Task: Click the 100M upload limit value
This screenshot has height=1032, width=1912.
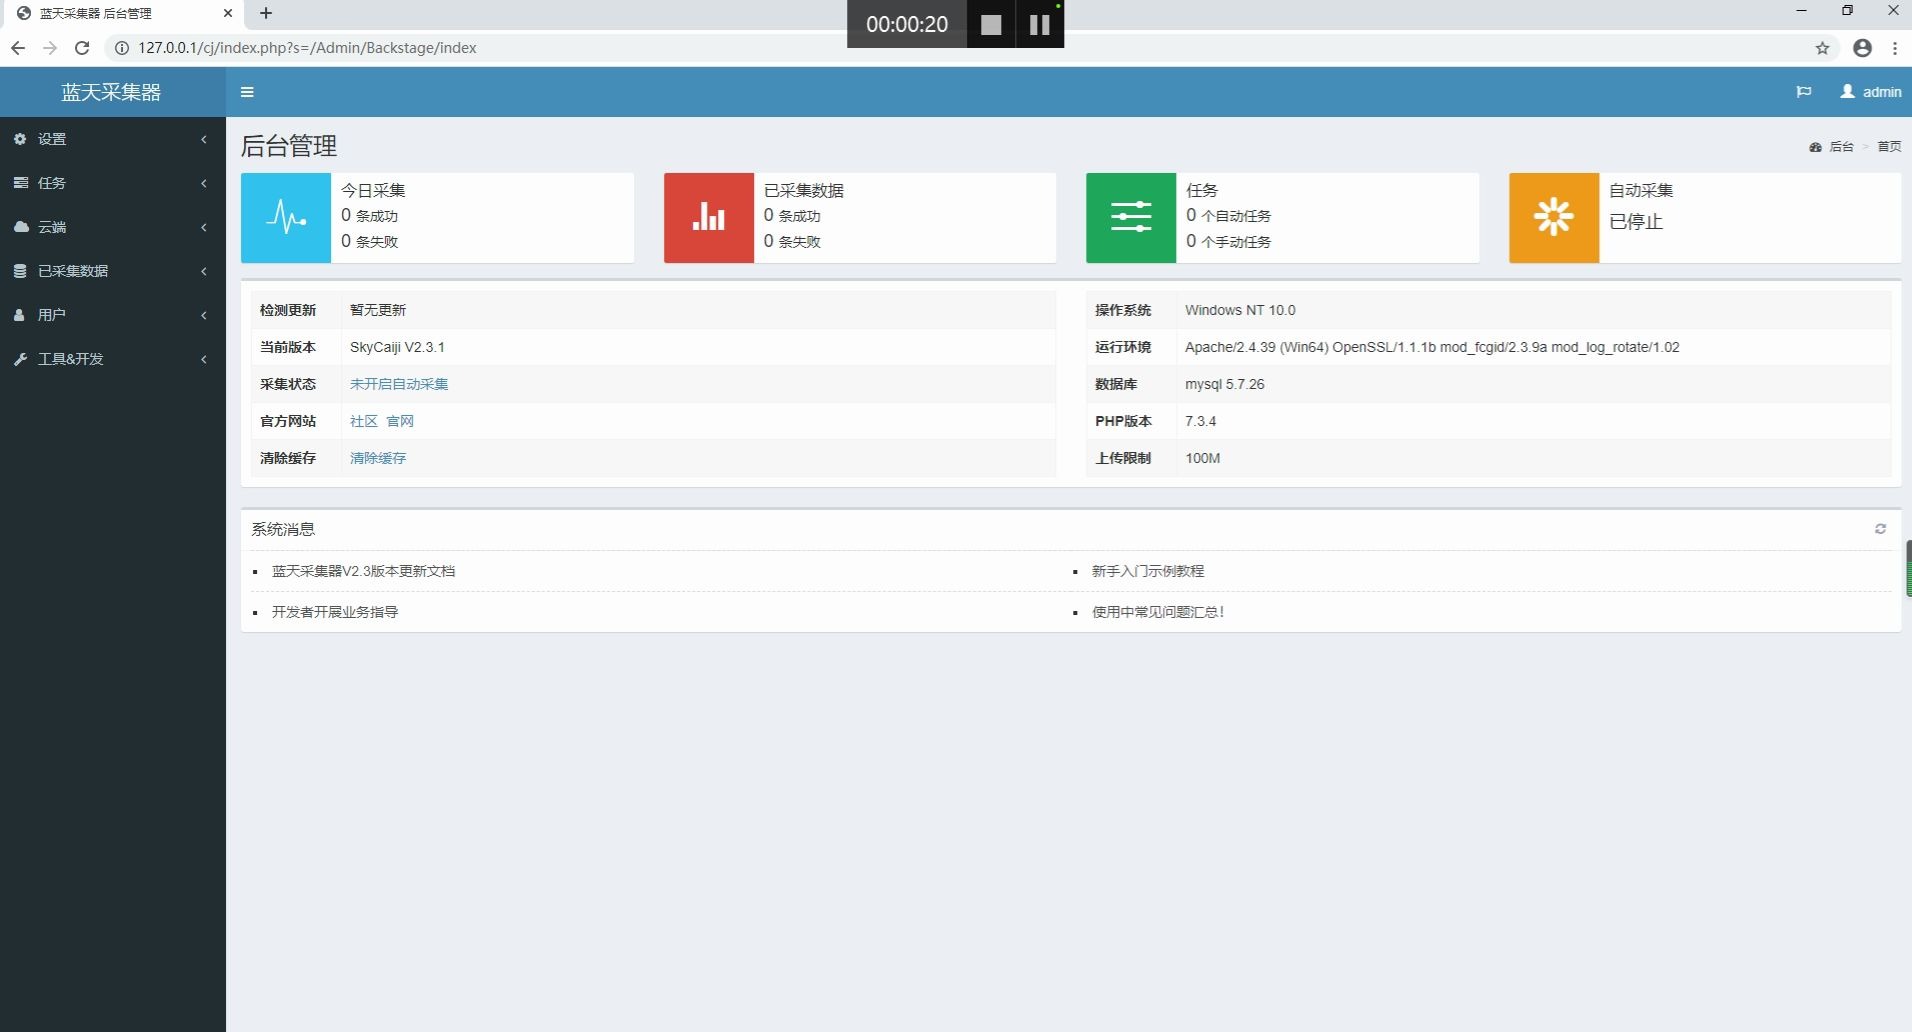Action: point(1203,458)
